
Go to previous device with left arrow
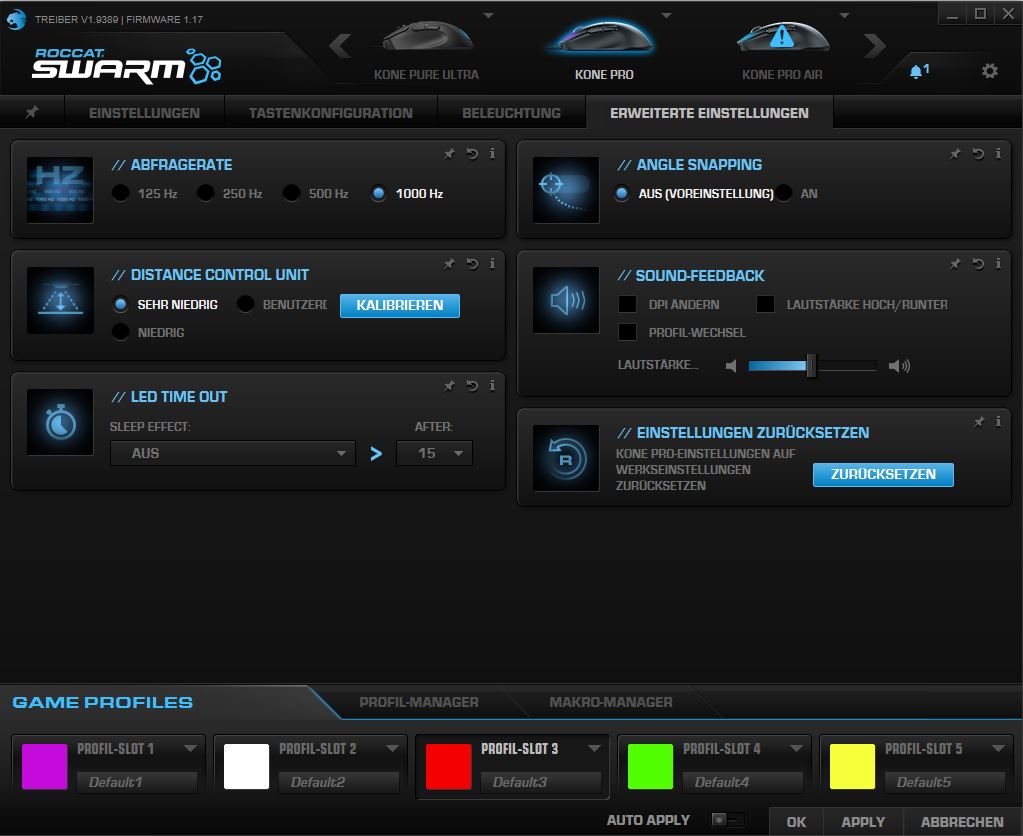point(340,46)
